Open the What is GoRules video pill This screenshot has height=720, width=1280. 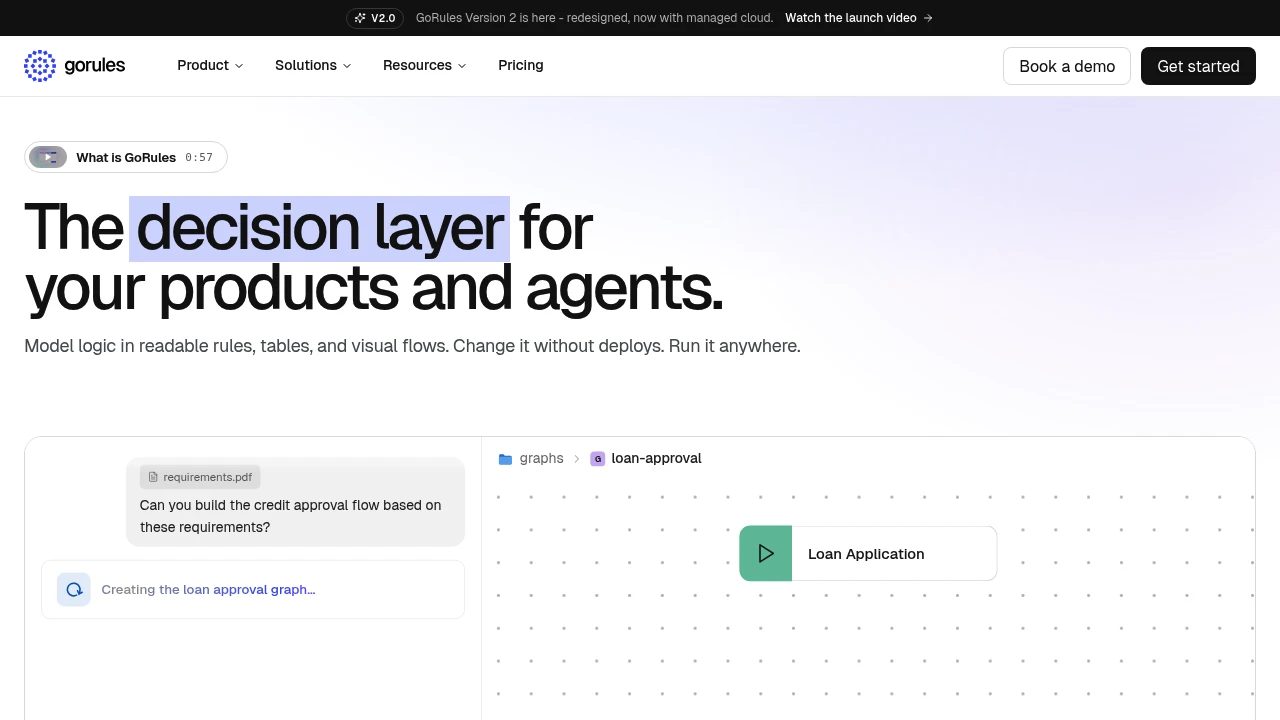126,157
